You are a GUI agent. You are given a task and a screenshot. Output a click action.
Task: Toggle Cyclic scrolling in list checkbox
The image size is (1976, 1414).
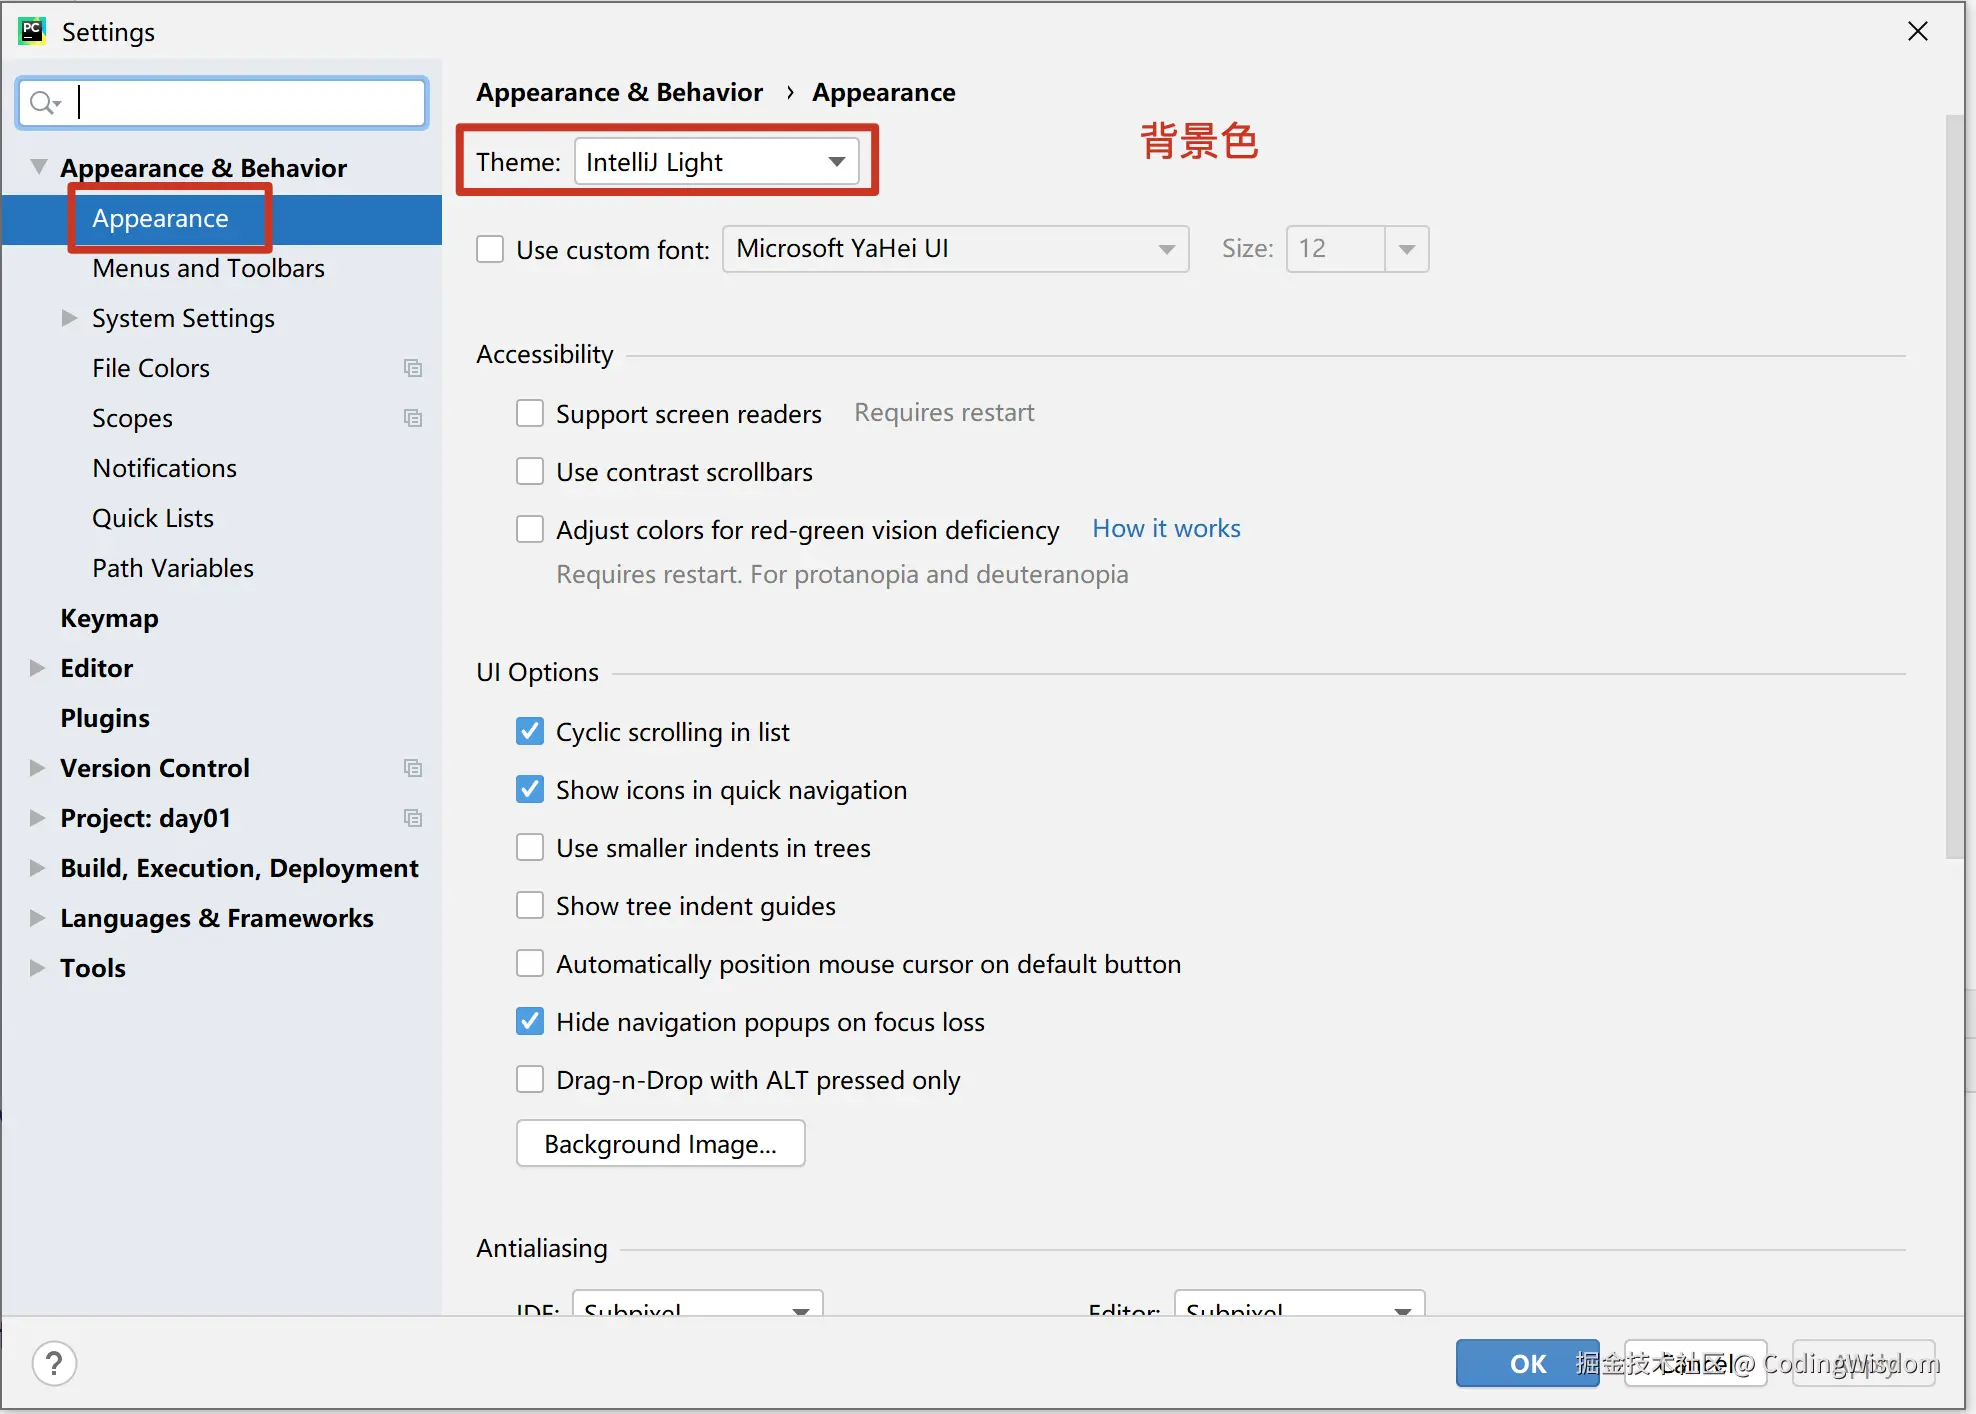click(x=530, y=732)
